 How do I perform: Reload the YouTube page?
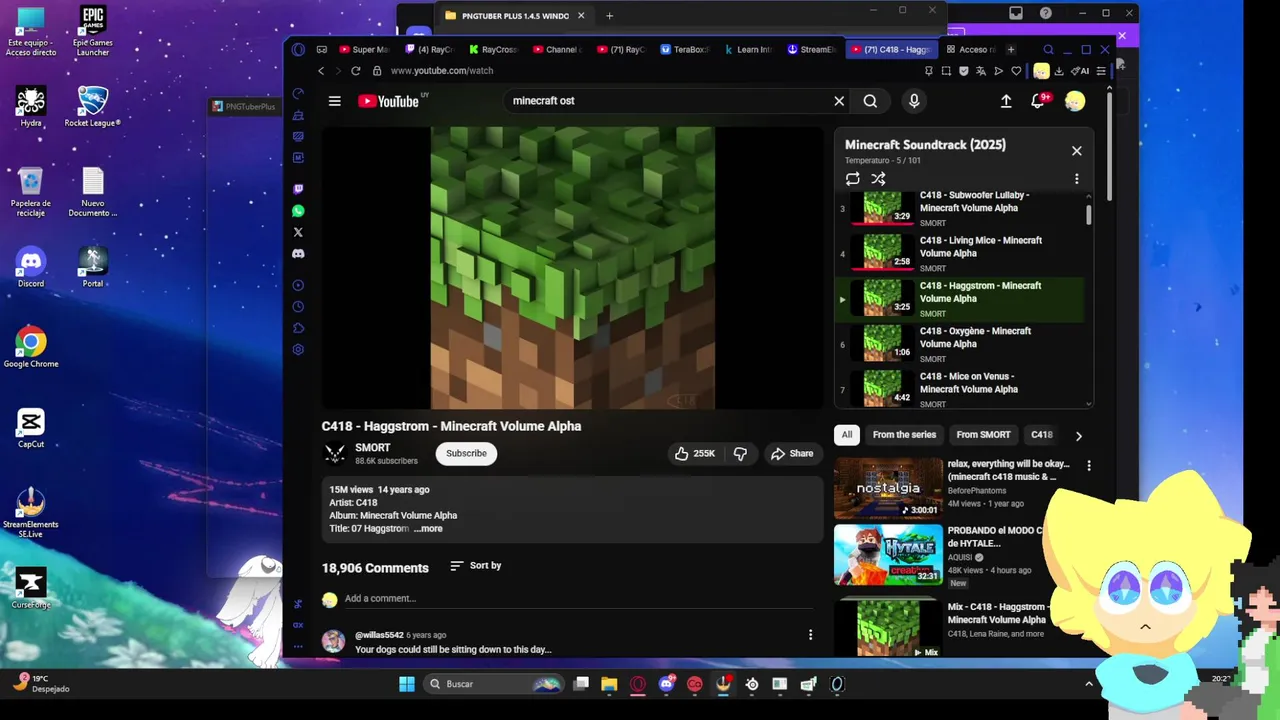coord(355,71)
